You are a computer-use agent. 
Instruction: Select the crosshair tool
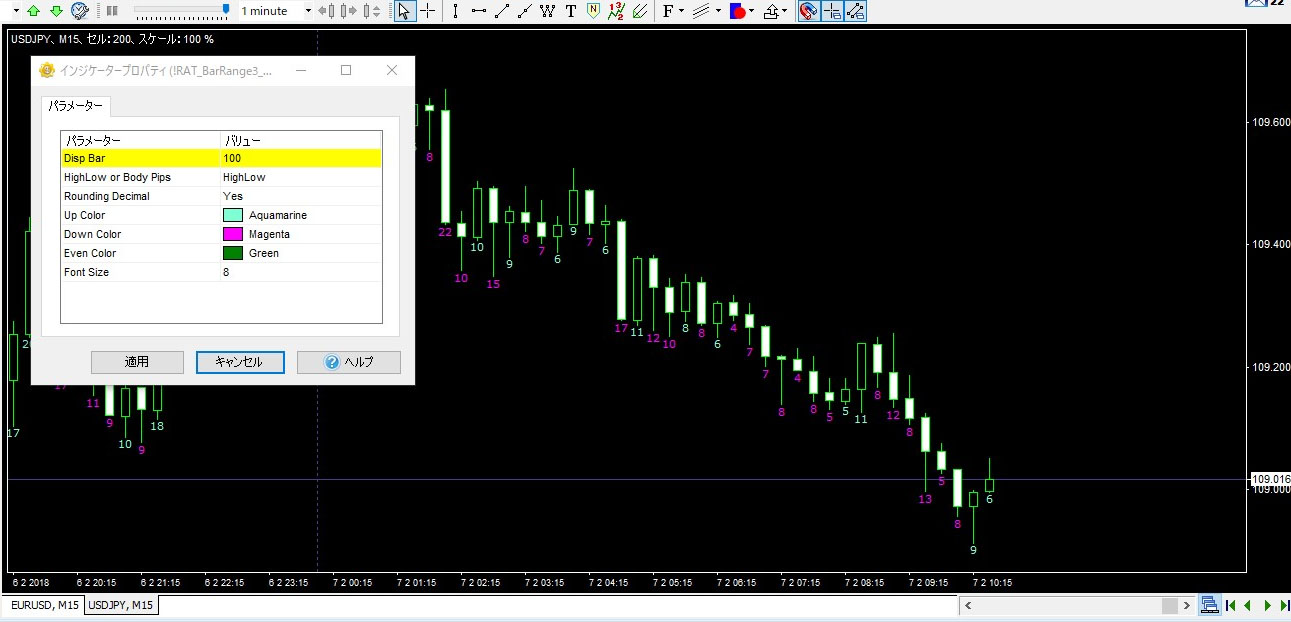(x=427, y=11)
